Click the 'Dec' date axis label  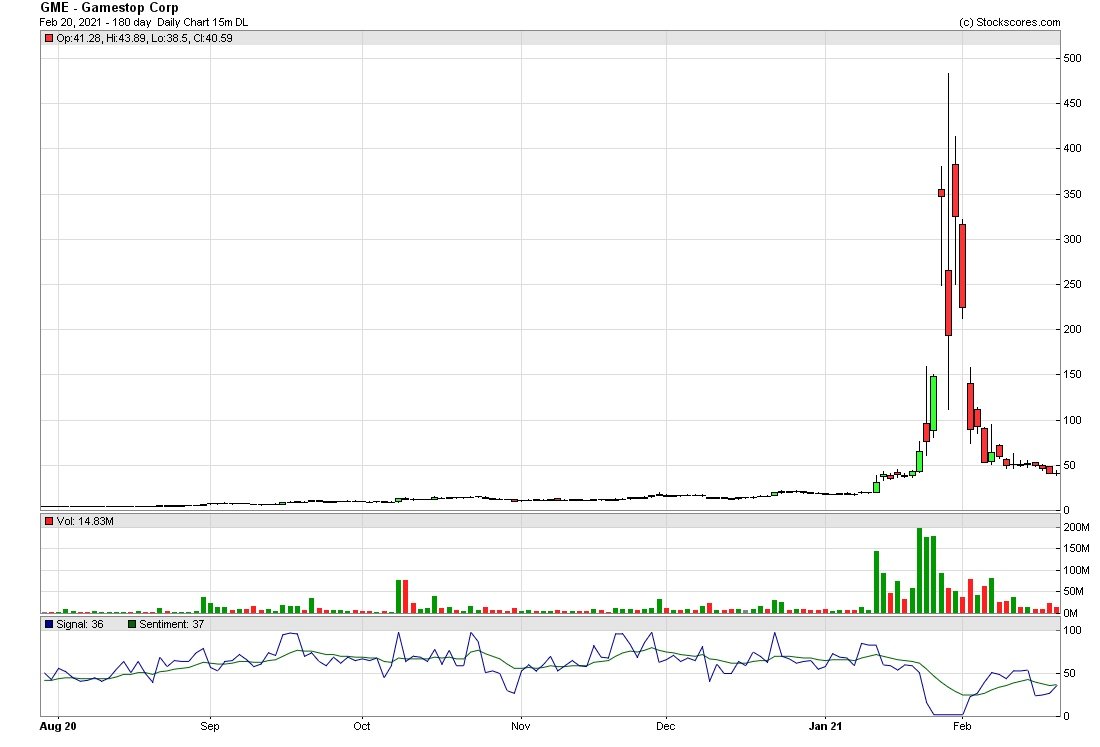666,726
